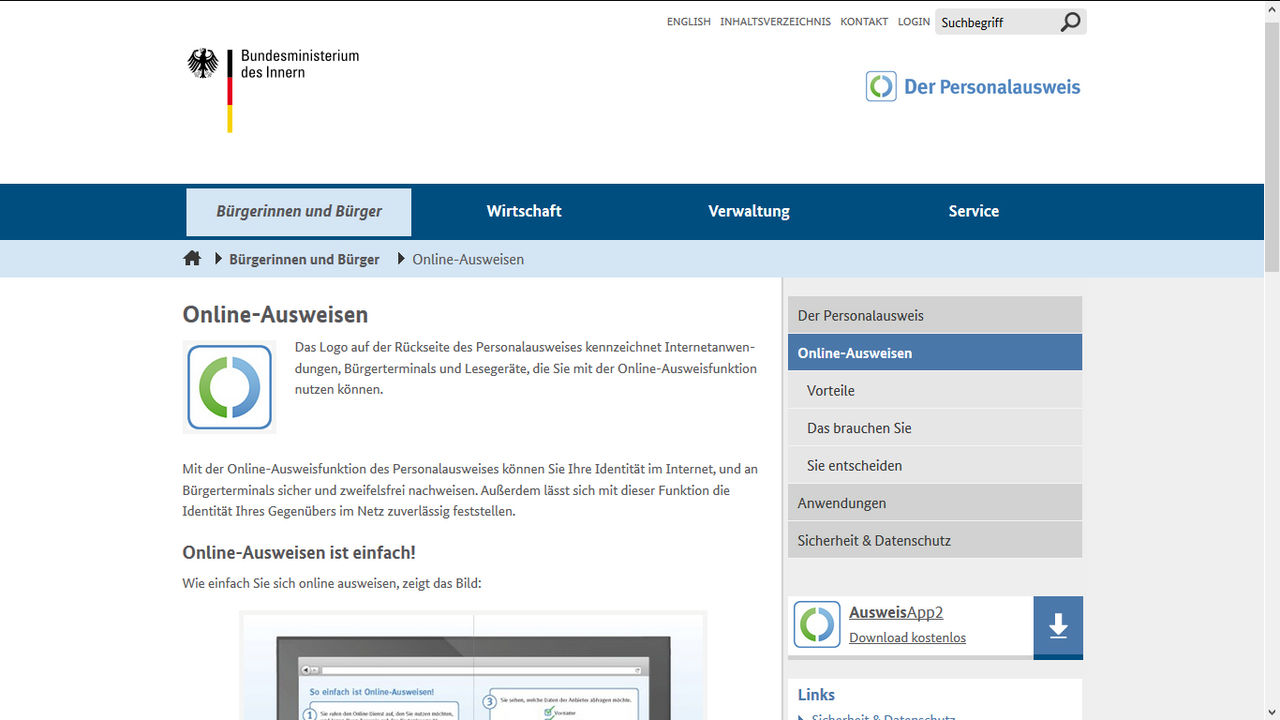The image size is (1280, 720).
Task: Click the AusweisApp2 title link
Action: click(896, 613)
